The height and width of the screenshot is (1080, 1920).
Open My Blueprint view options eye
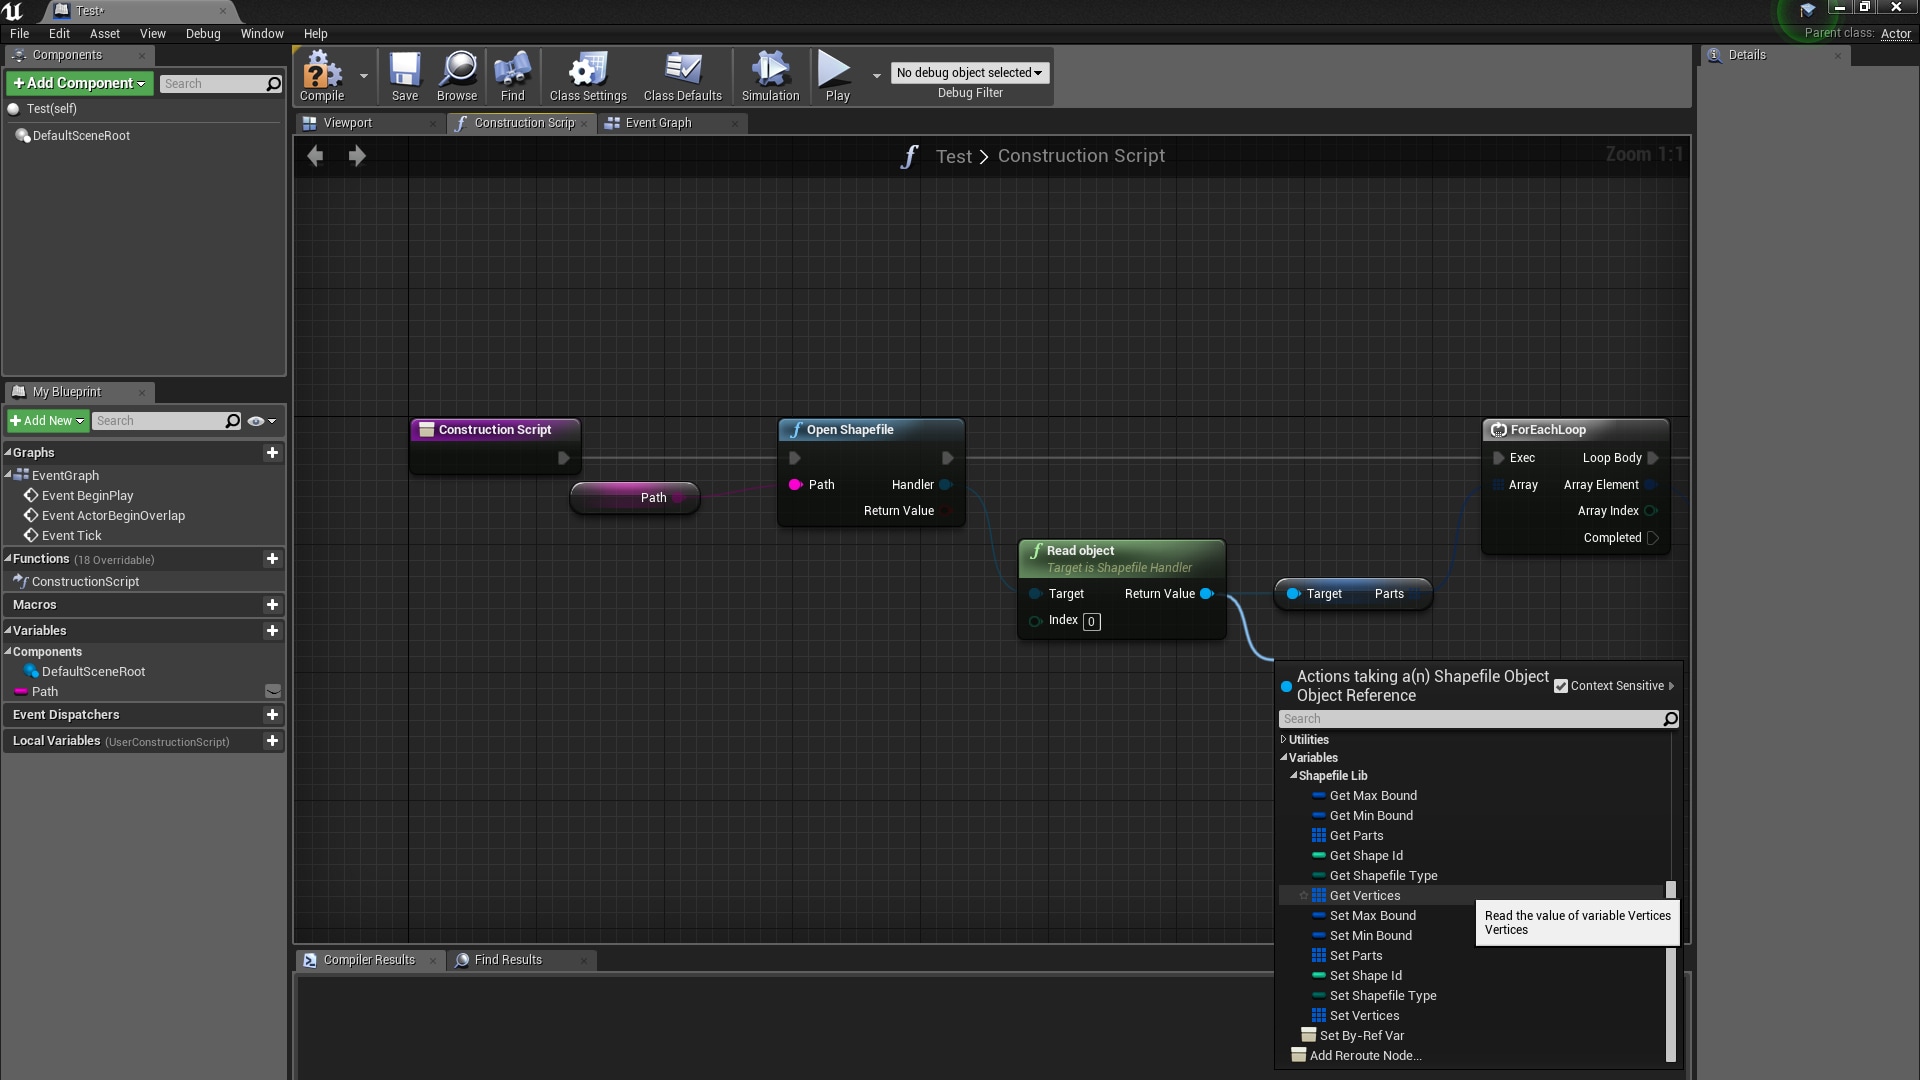point(261,421)
